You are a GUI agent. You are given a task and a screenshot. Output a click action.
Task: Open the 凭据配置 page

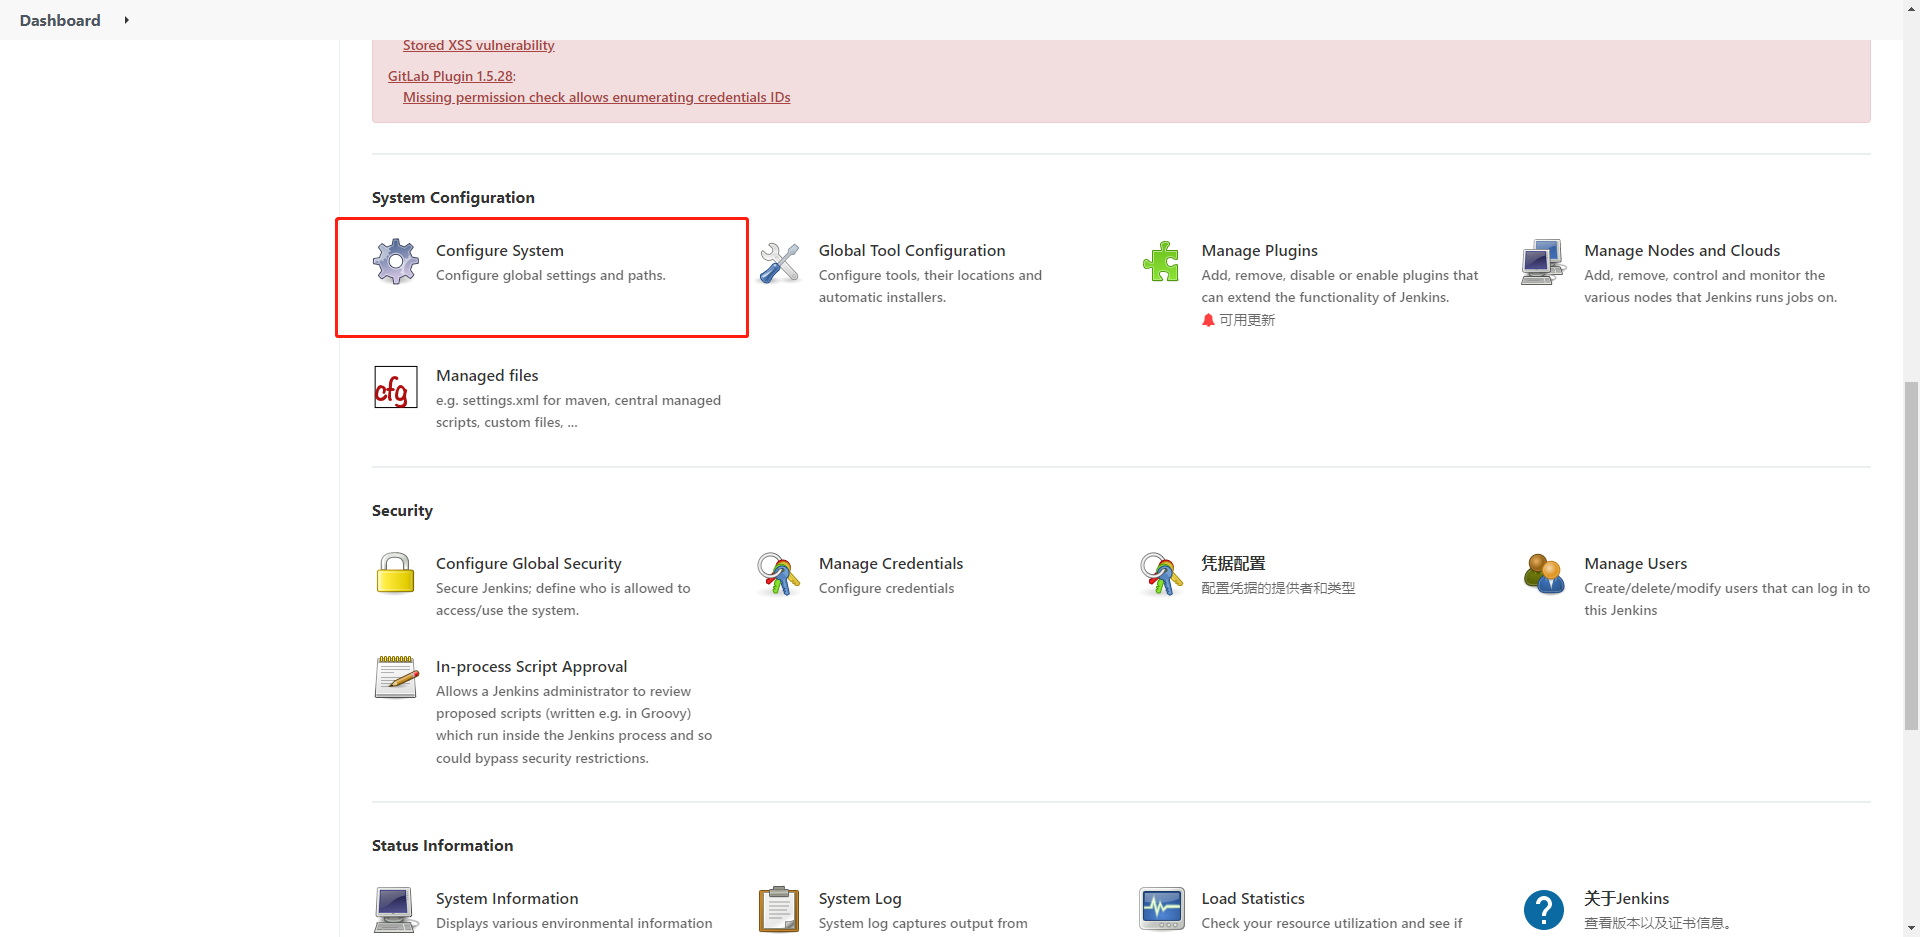1234,564
